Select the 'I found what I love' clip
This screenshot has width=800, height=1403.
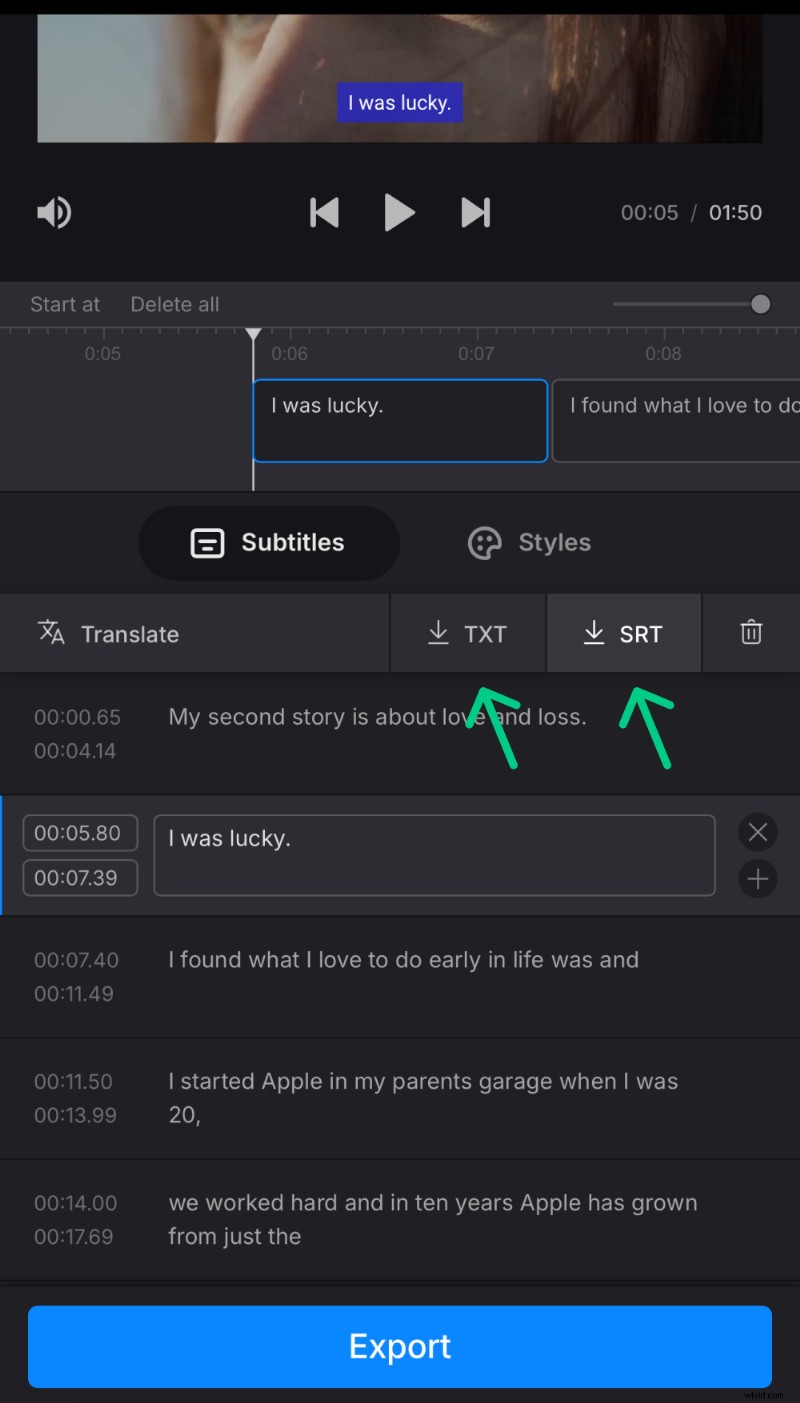click(675, 420)
